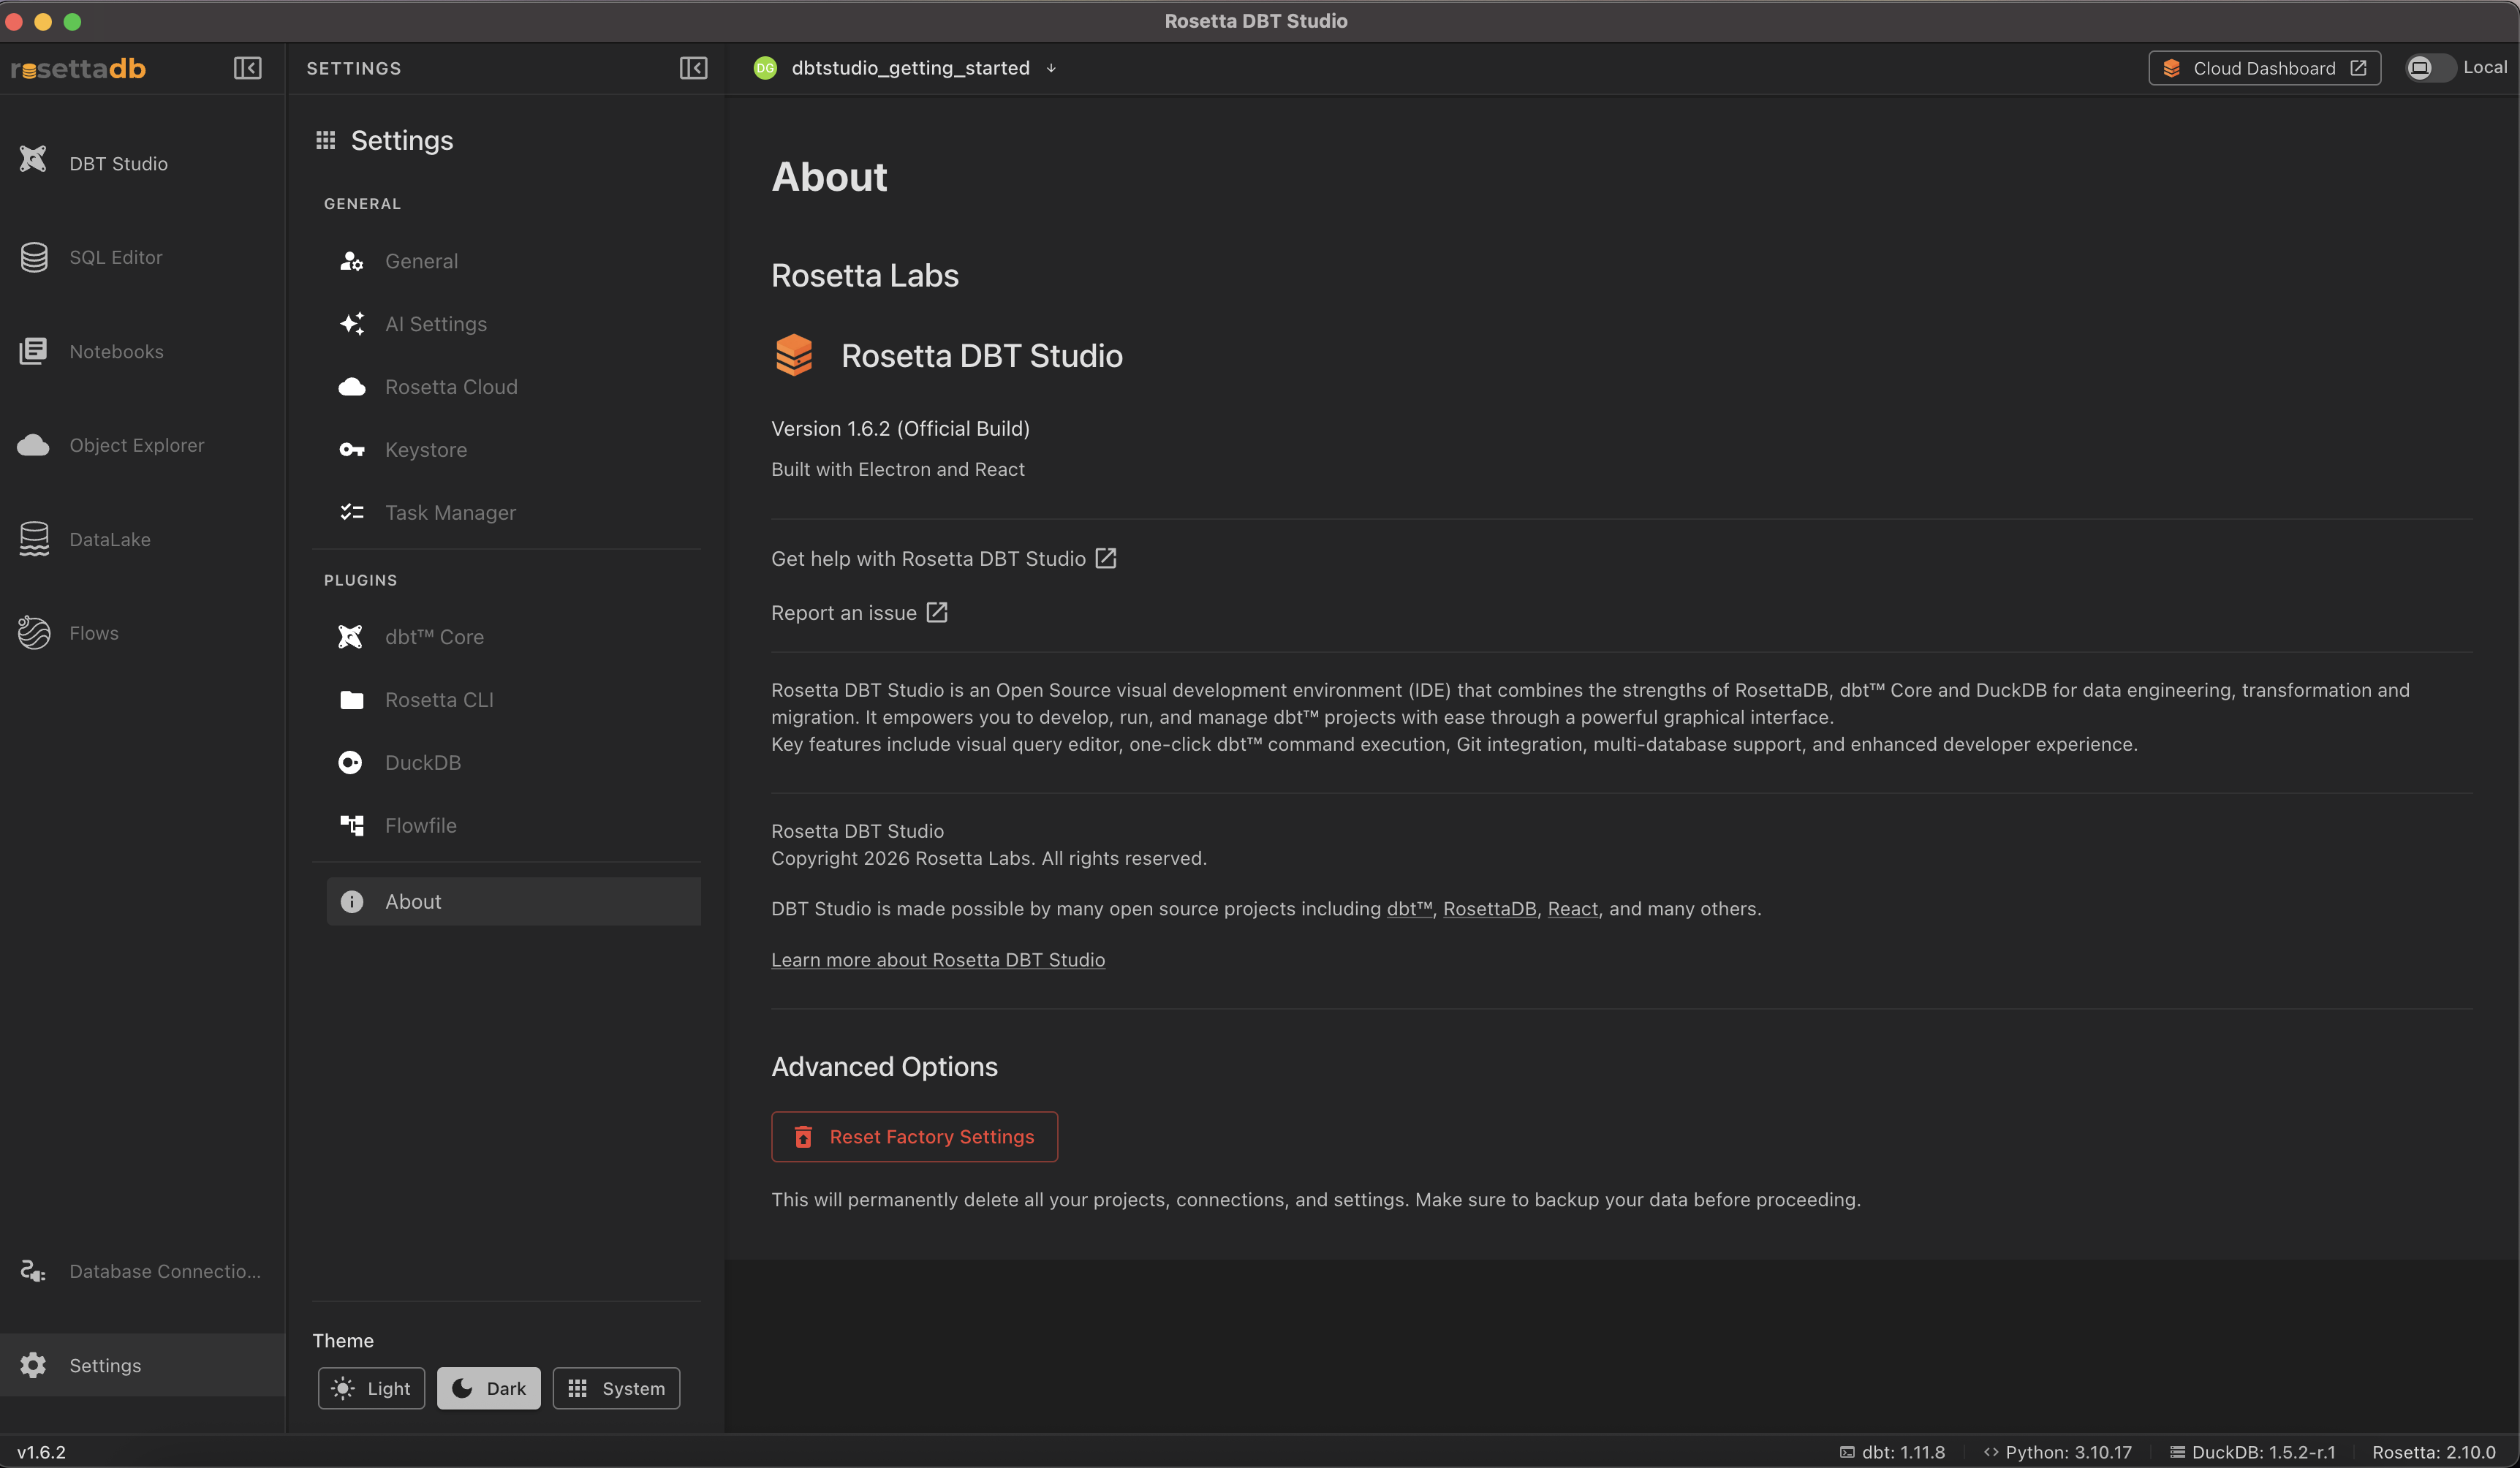
Task: Open SQL Editor via its database icon
Action: (34, 257)
